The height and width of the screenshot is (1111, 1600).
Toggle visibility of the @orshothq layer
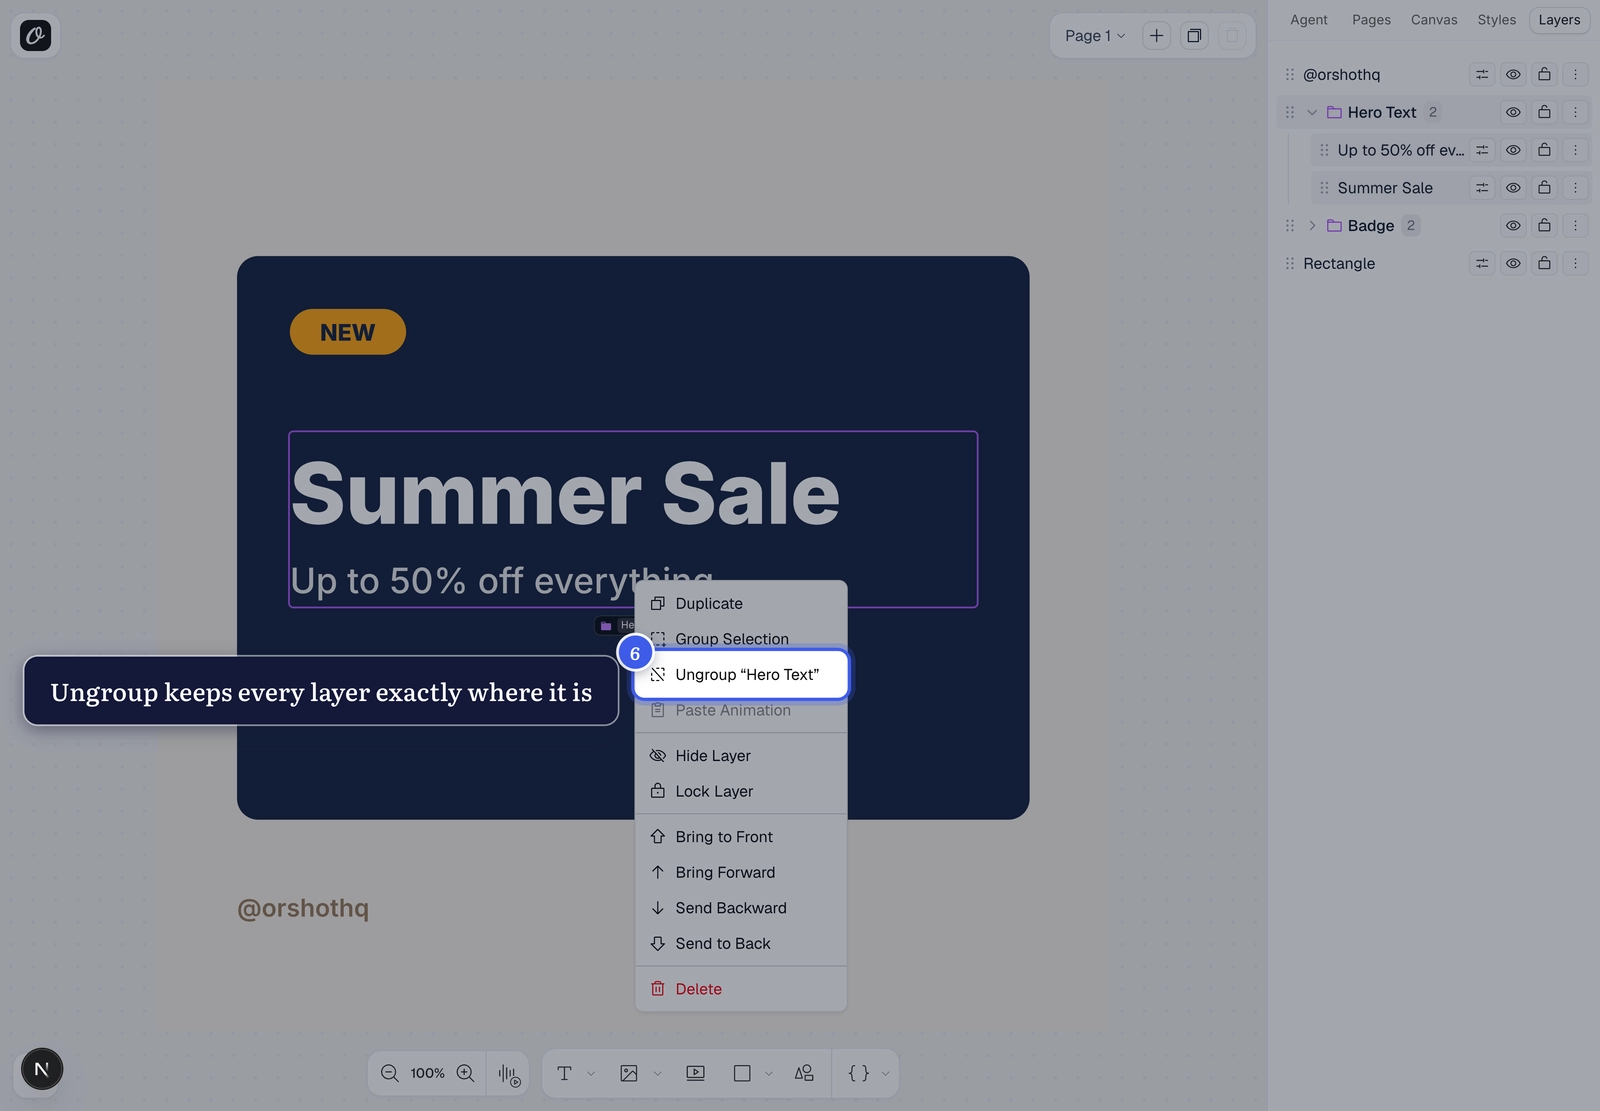pos(1513,75)
